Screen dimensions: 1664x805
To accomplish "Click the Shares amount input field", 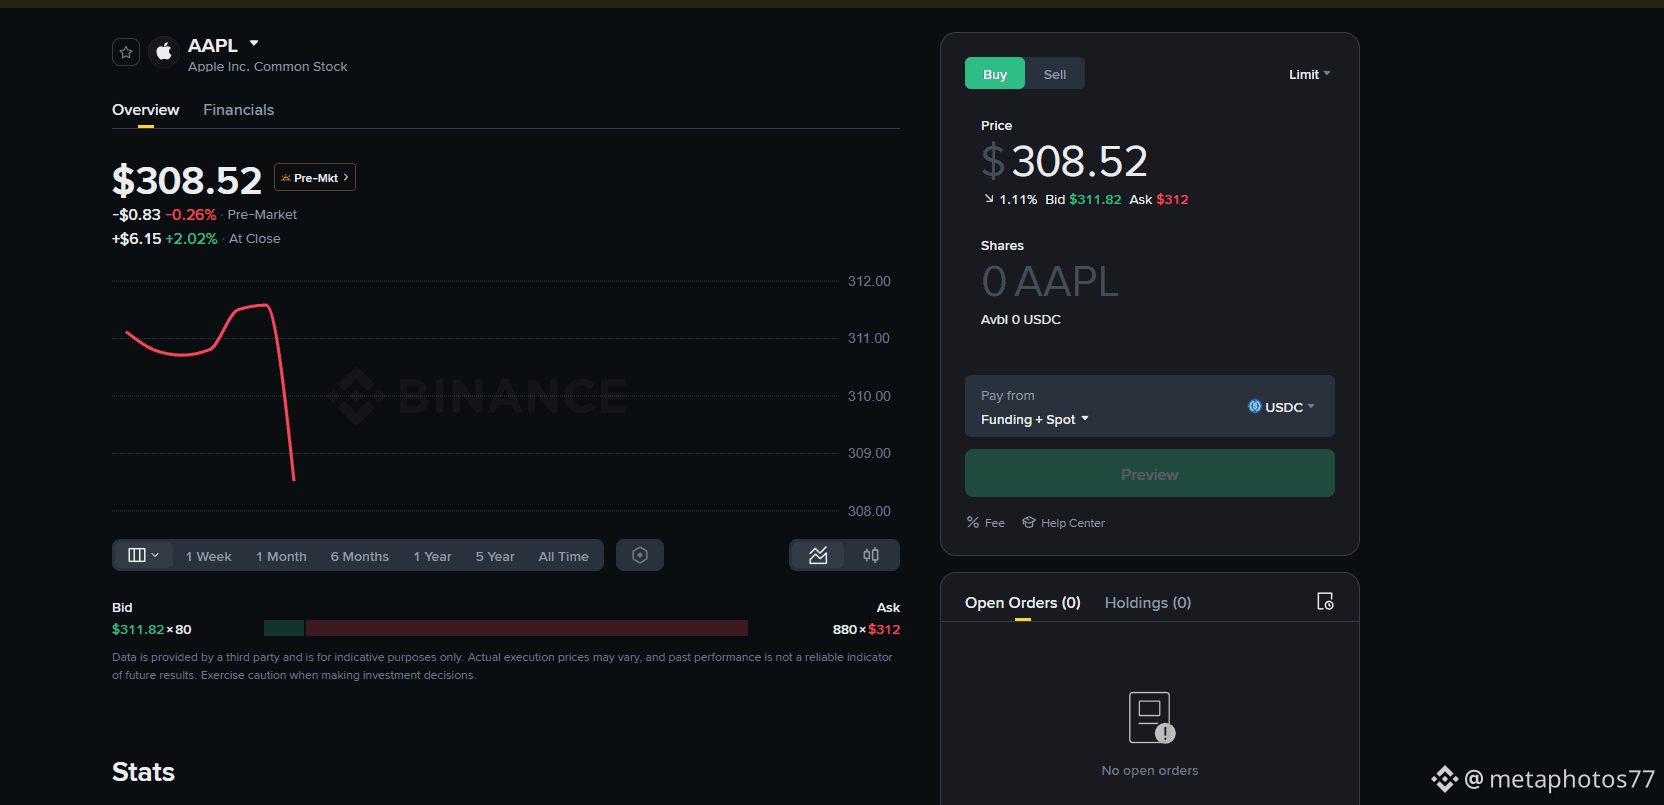I will pos(1050,282).
